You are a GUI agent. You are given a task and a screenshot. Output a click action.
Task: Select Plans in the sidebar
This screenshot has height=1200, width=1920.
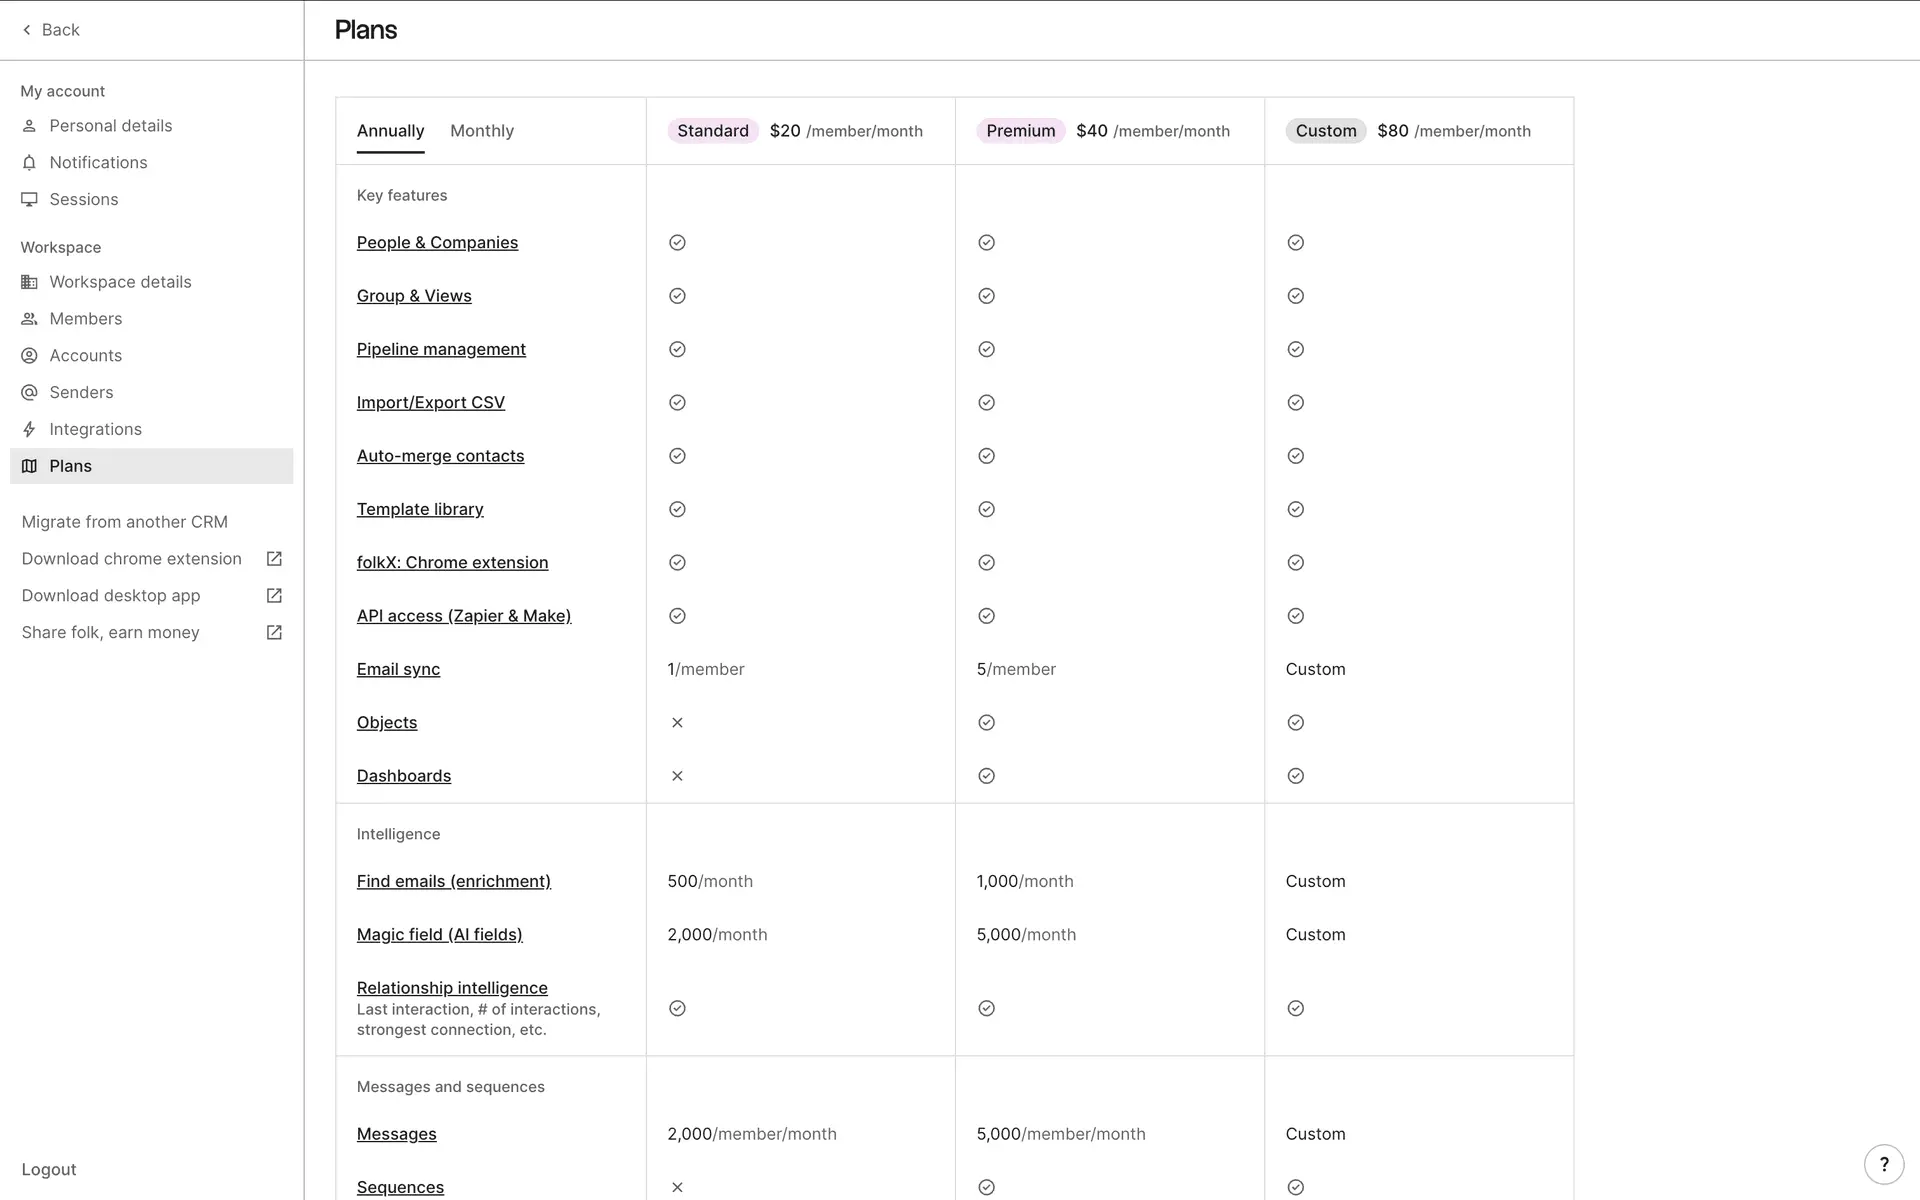[71, 466]
